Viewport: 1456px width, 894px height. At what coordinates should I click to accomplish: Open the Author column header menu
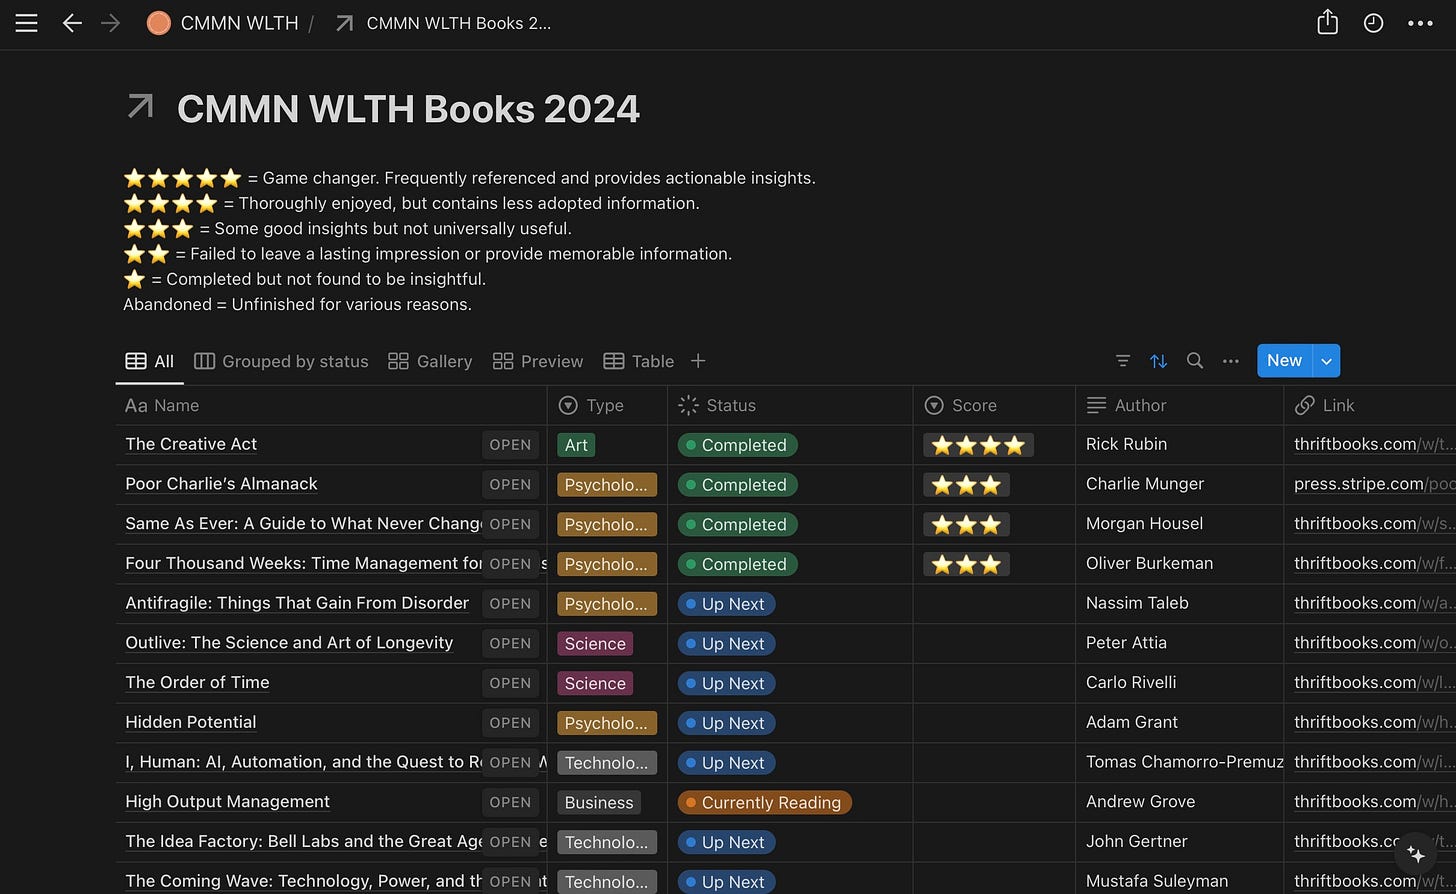pyautogui.click(x=1179, y=405)
